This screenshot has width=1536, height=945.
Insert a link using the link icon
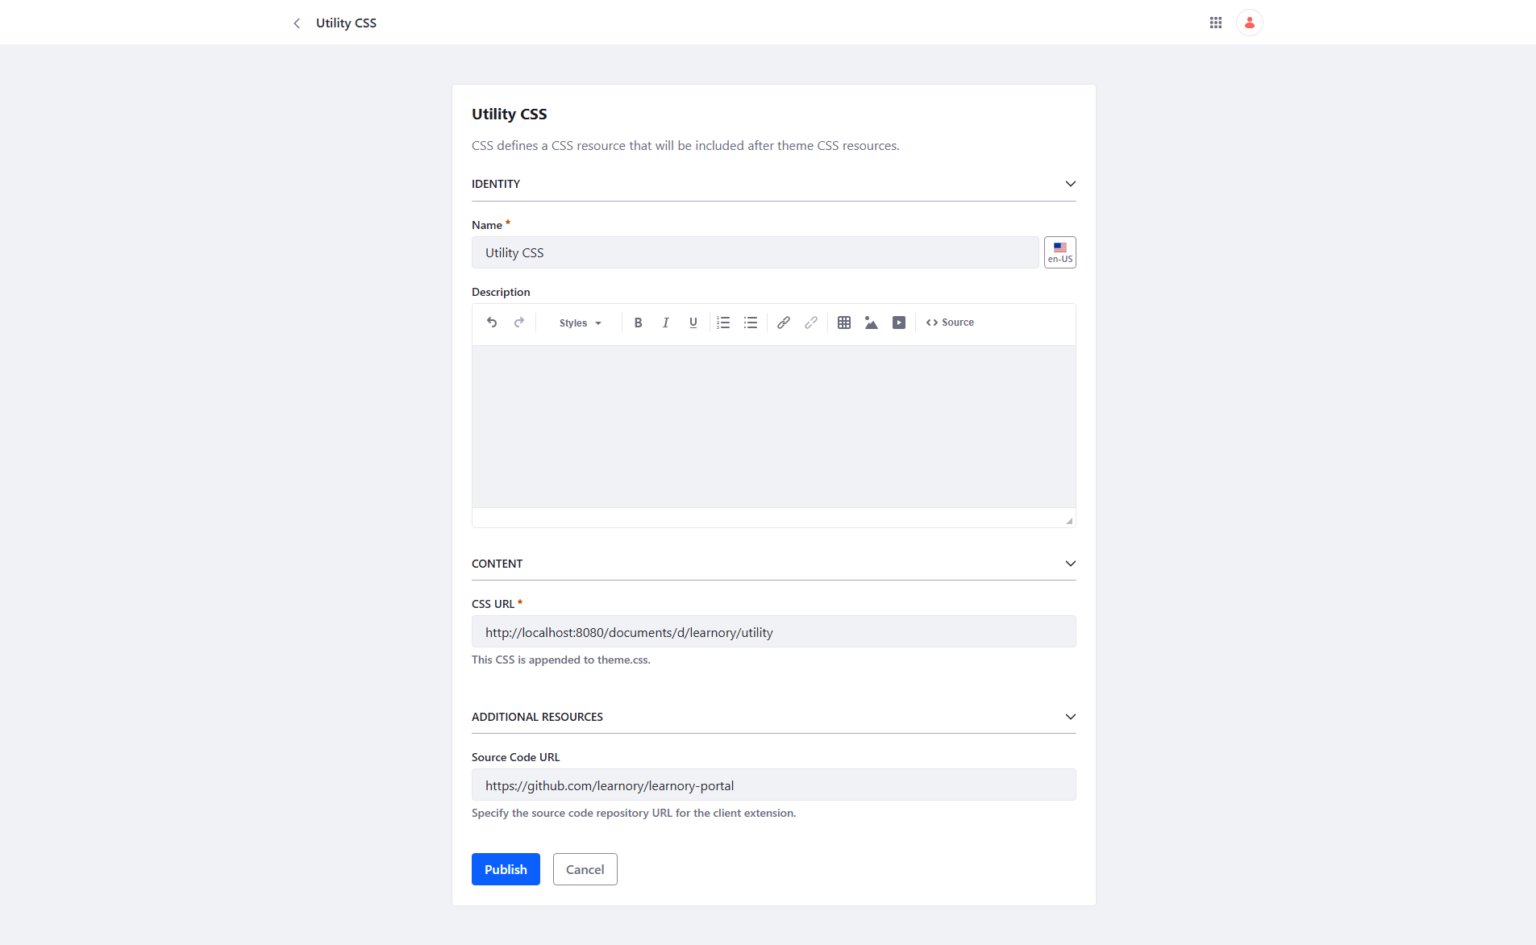[783, 322]
